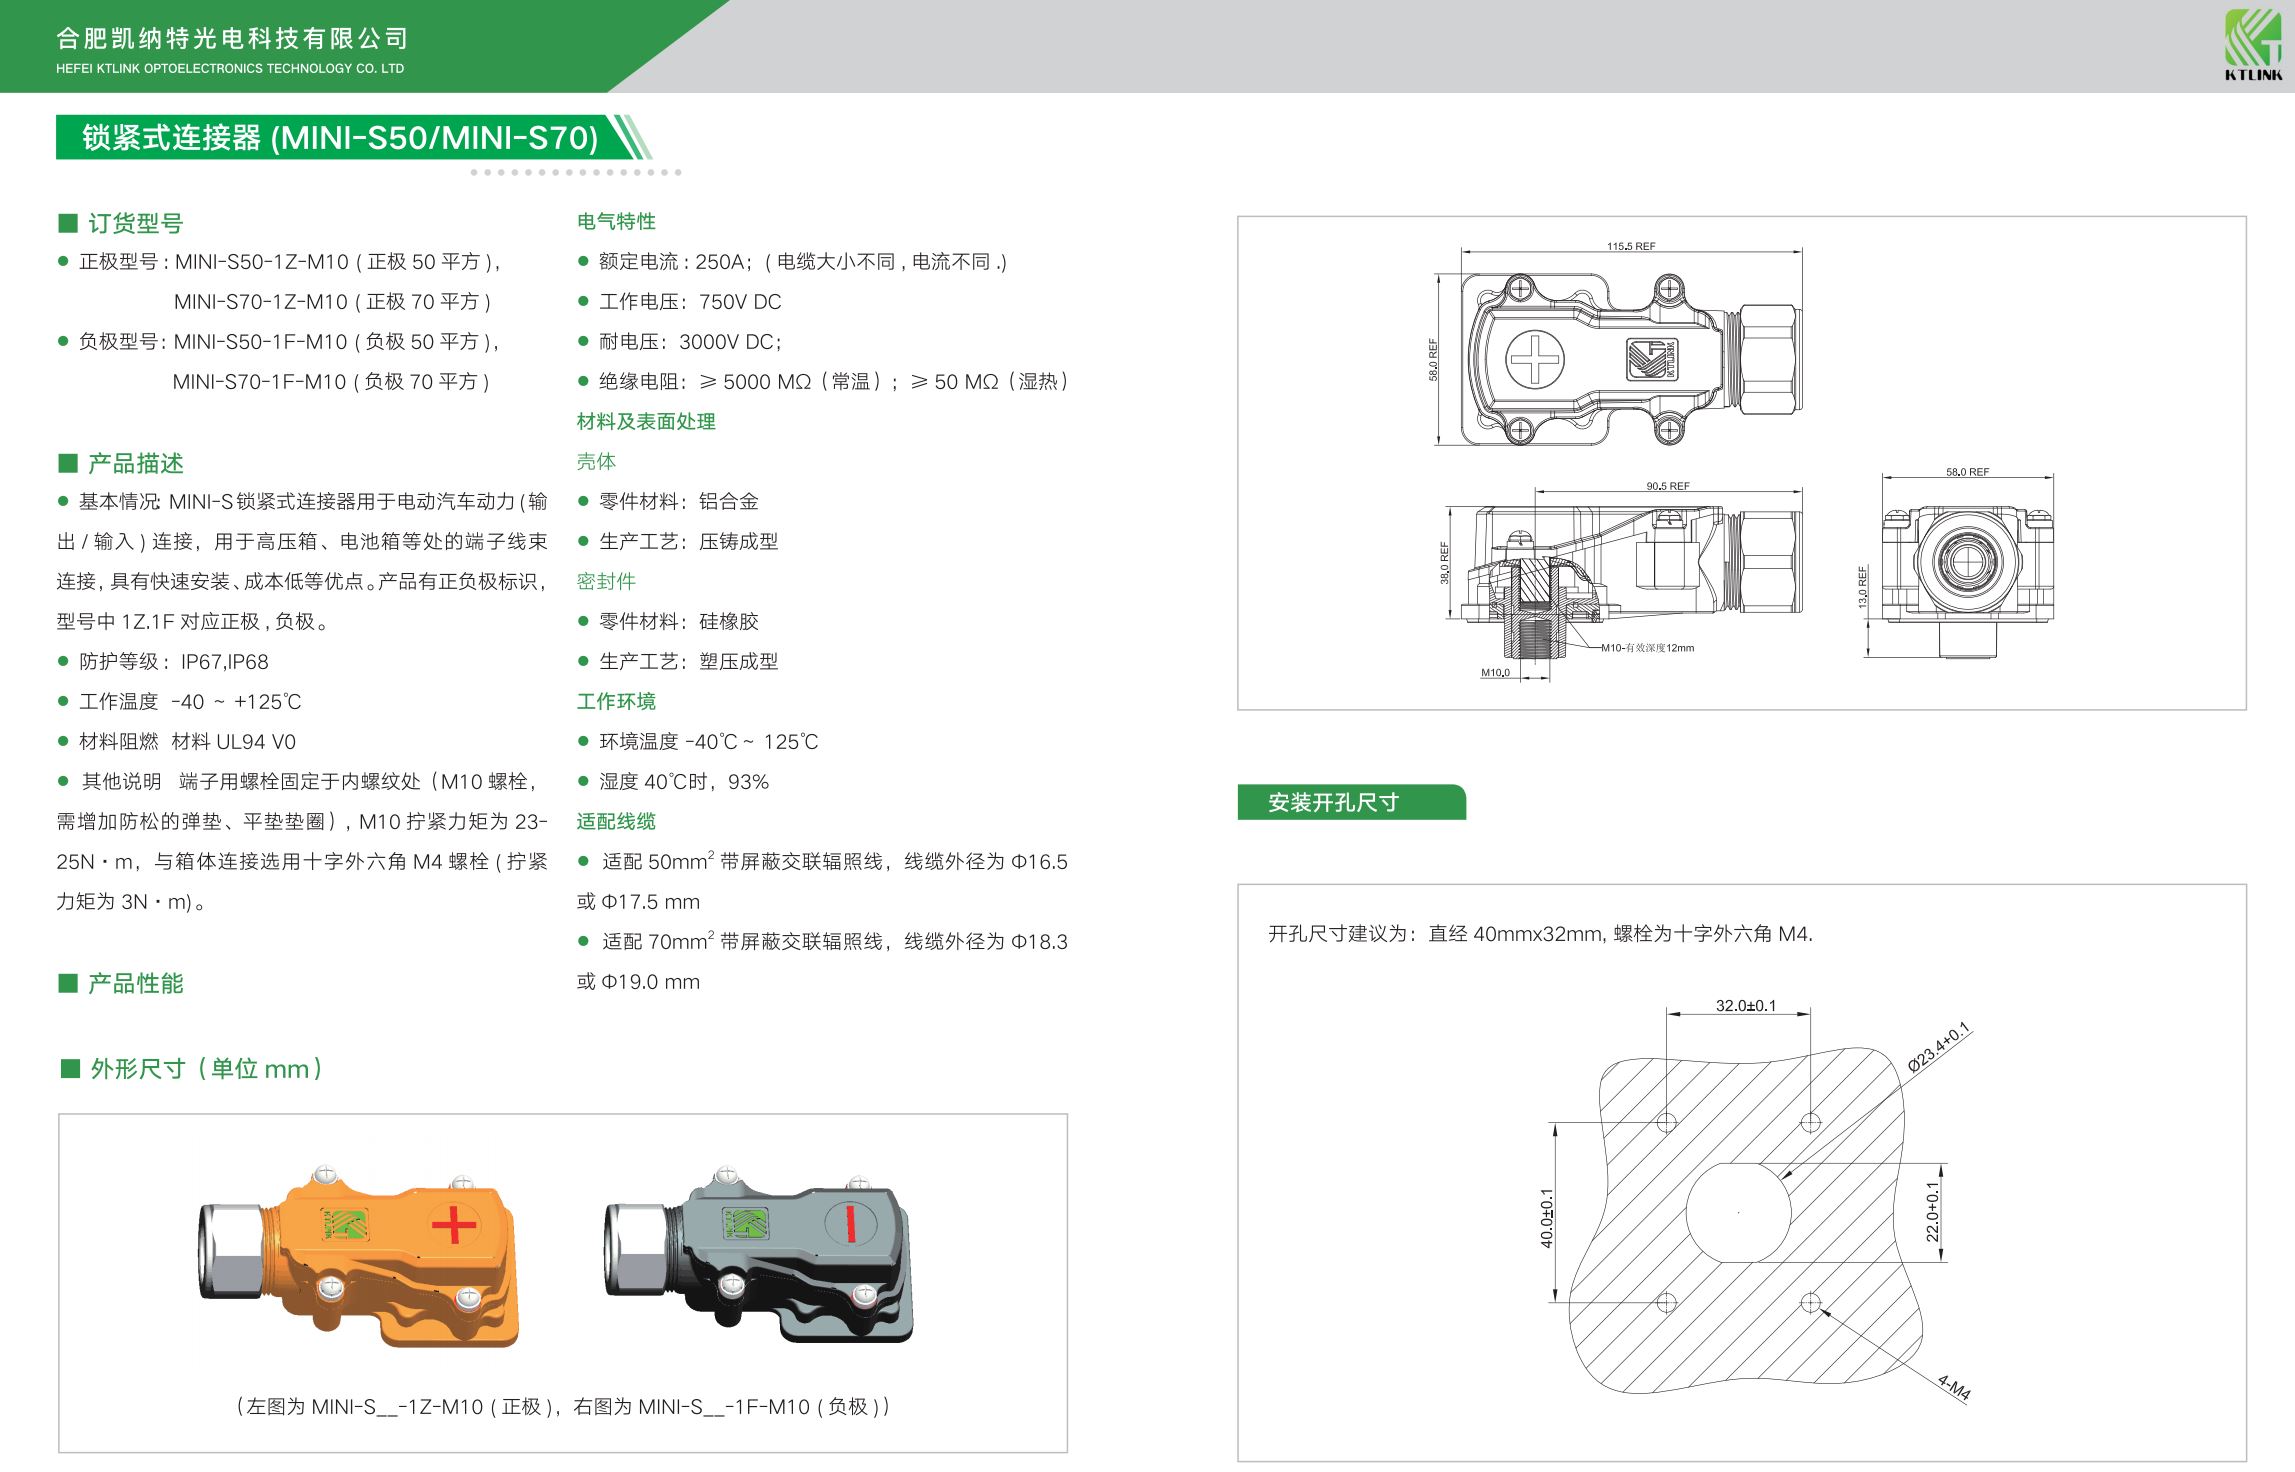Click the M10.0 dimension label
2295x1472 pixels.
pyautogui.click(x=1495, y=673)
